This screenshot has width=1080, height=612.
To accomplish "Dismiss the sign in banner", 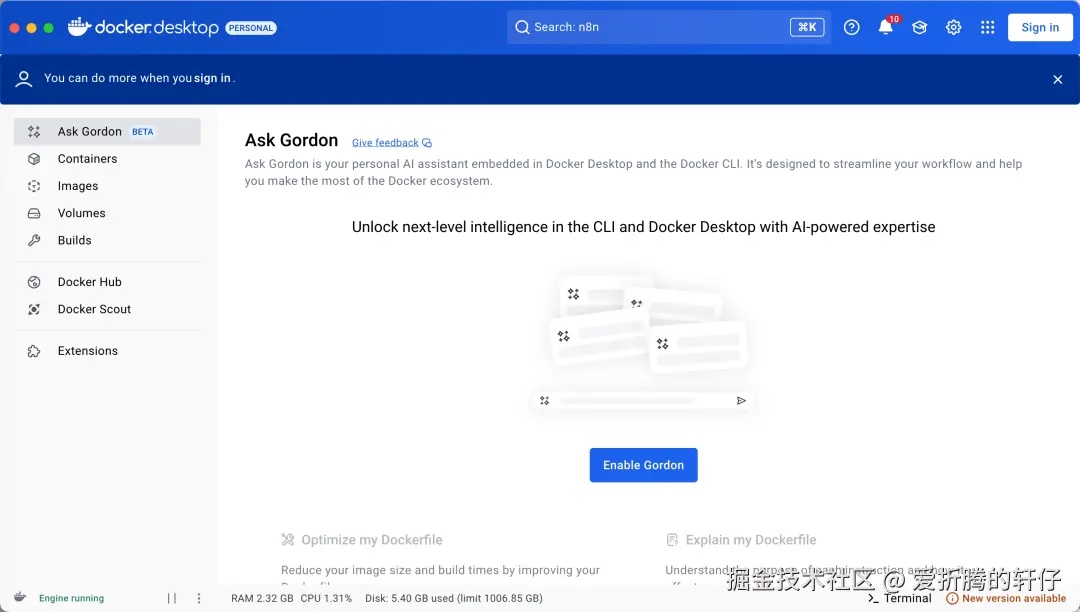I will tap(1057, 79).
